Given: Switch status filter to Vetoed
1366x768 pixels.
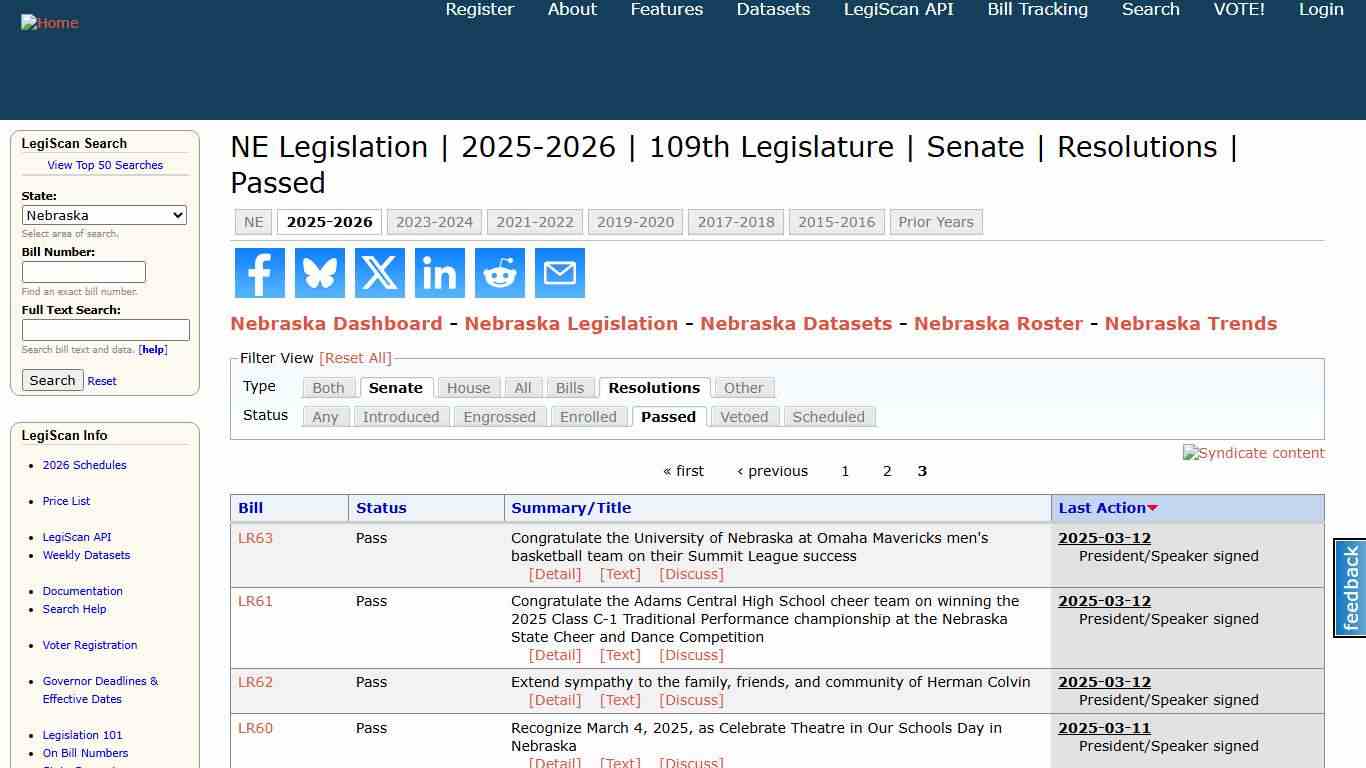Looking at the screenshot, I should pos(744,416).
